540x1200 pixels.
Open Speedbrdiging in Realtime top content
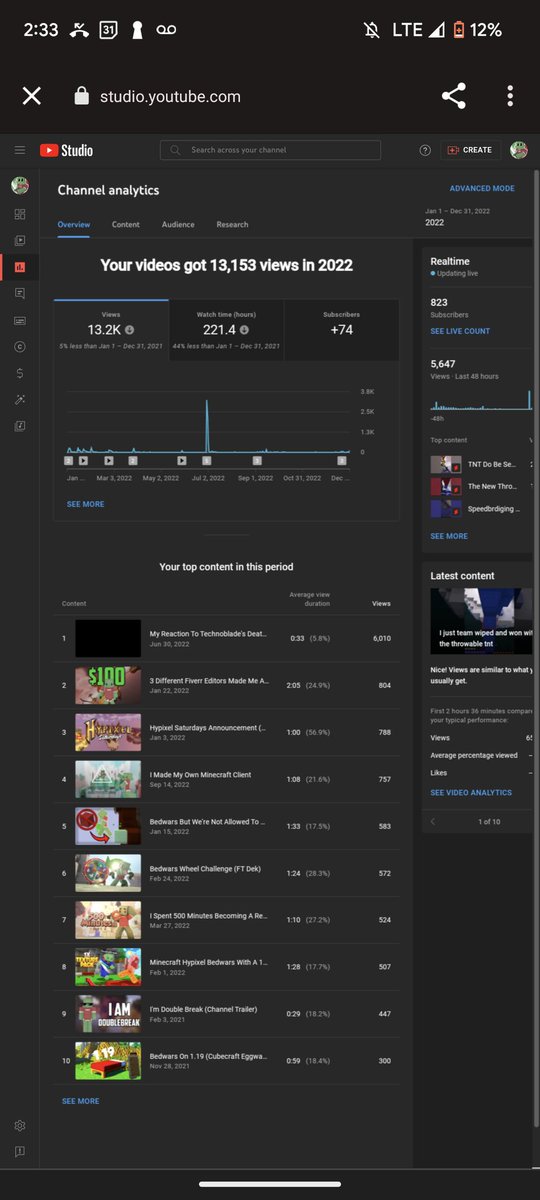pyautogui.click(x=494, y=508)
